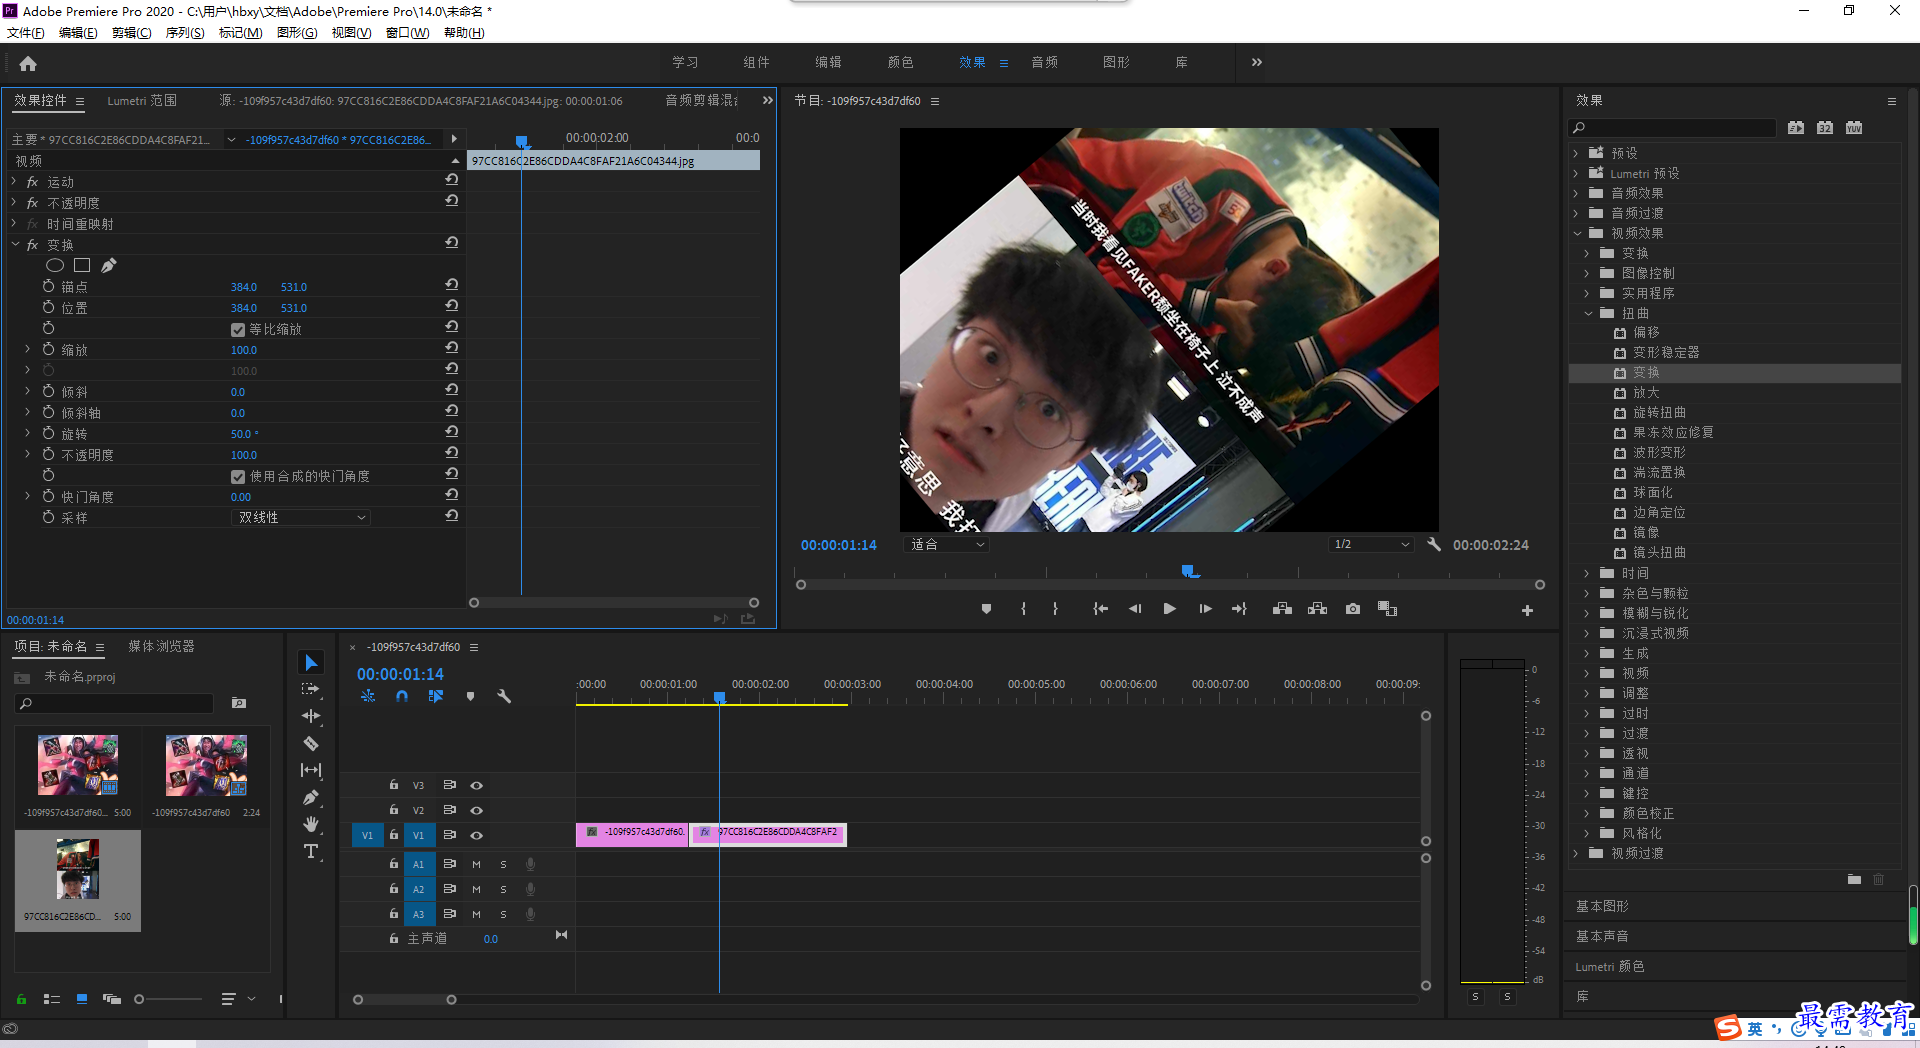Create ellipse mask for Transform effect
The width and height of the screenshot is (1920, 1048).
[55, 265]
